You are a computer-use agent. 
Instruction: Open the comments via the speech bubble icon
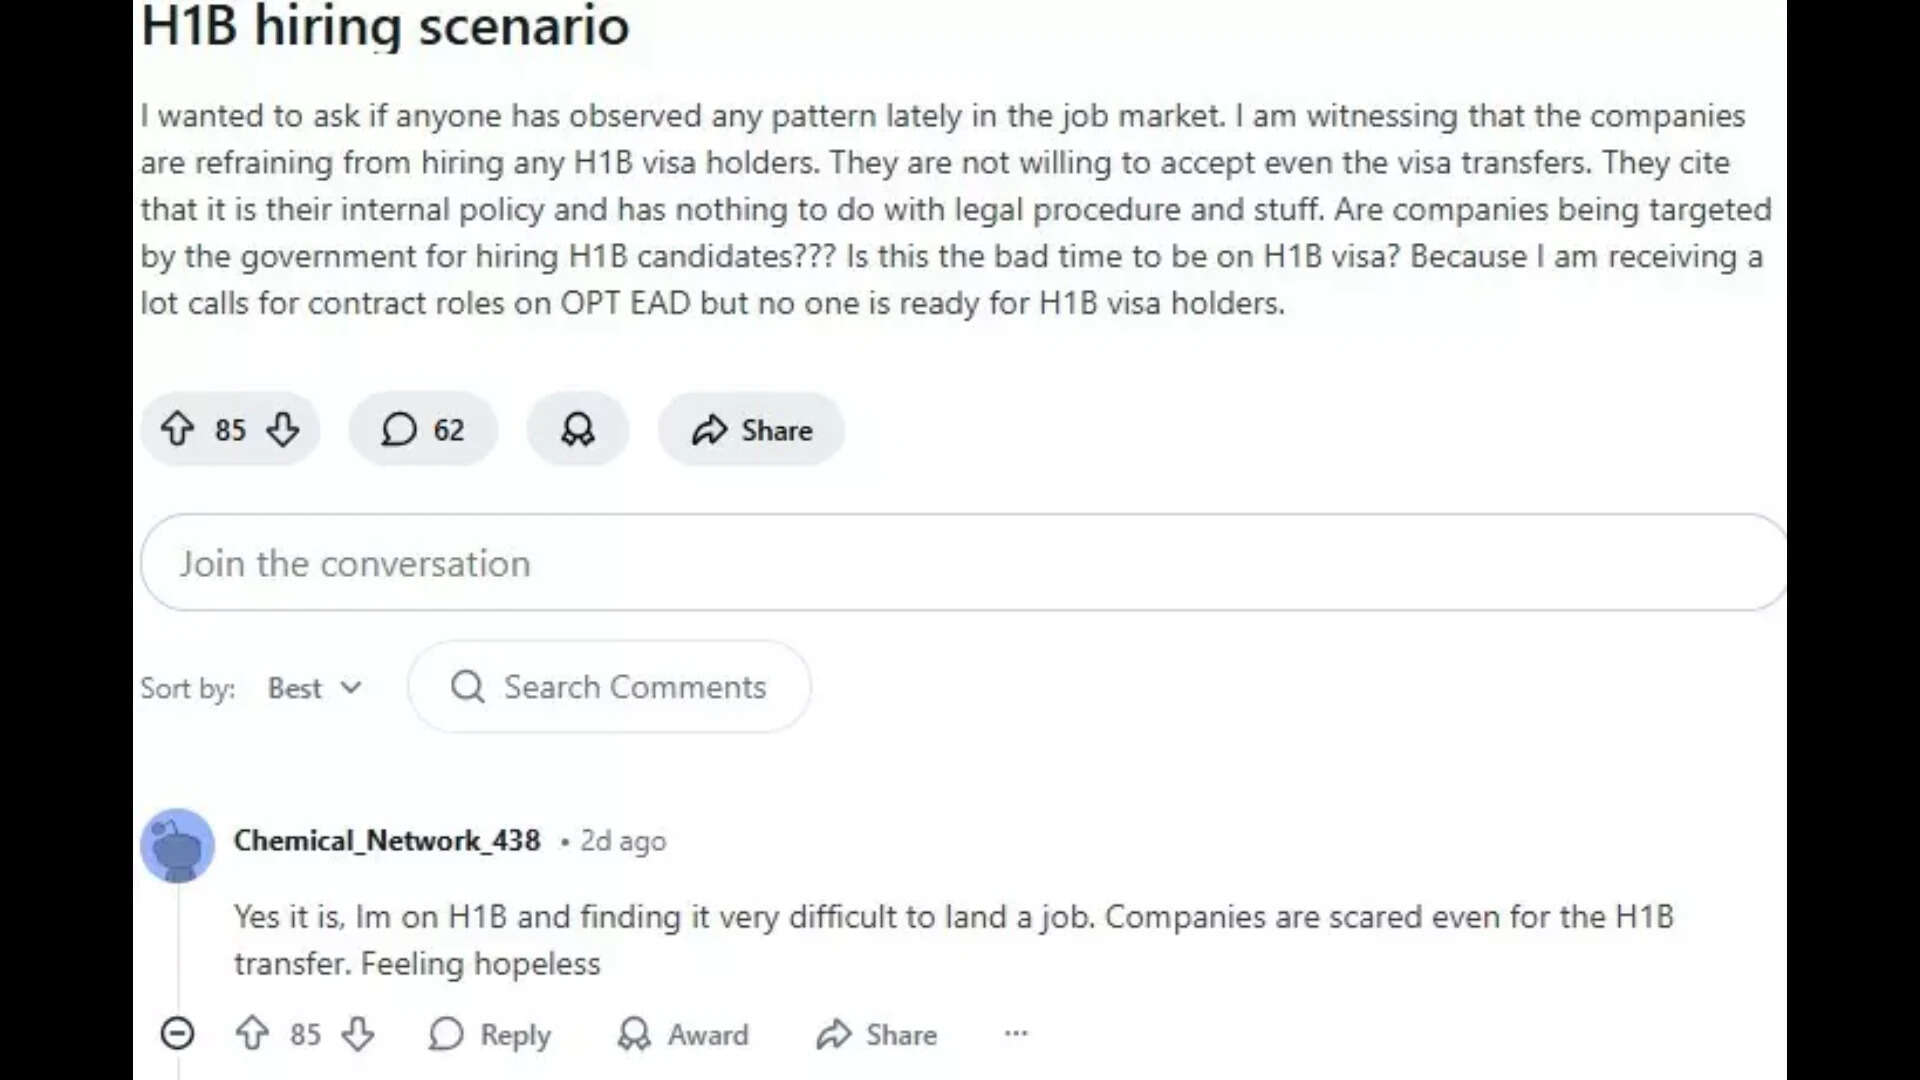(400, 428)
